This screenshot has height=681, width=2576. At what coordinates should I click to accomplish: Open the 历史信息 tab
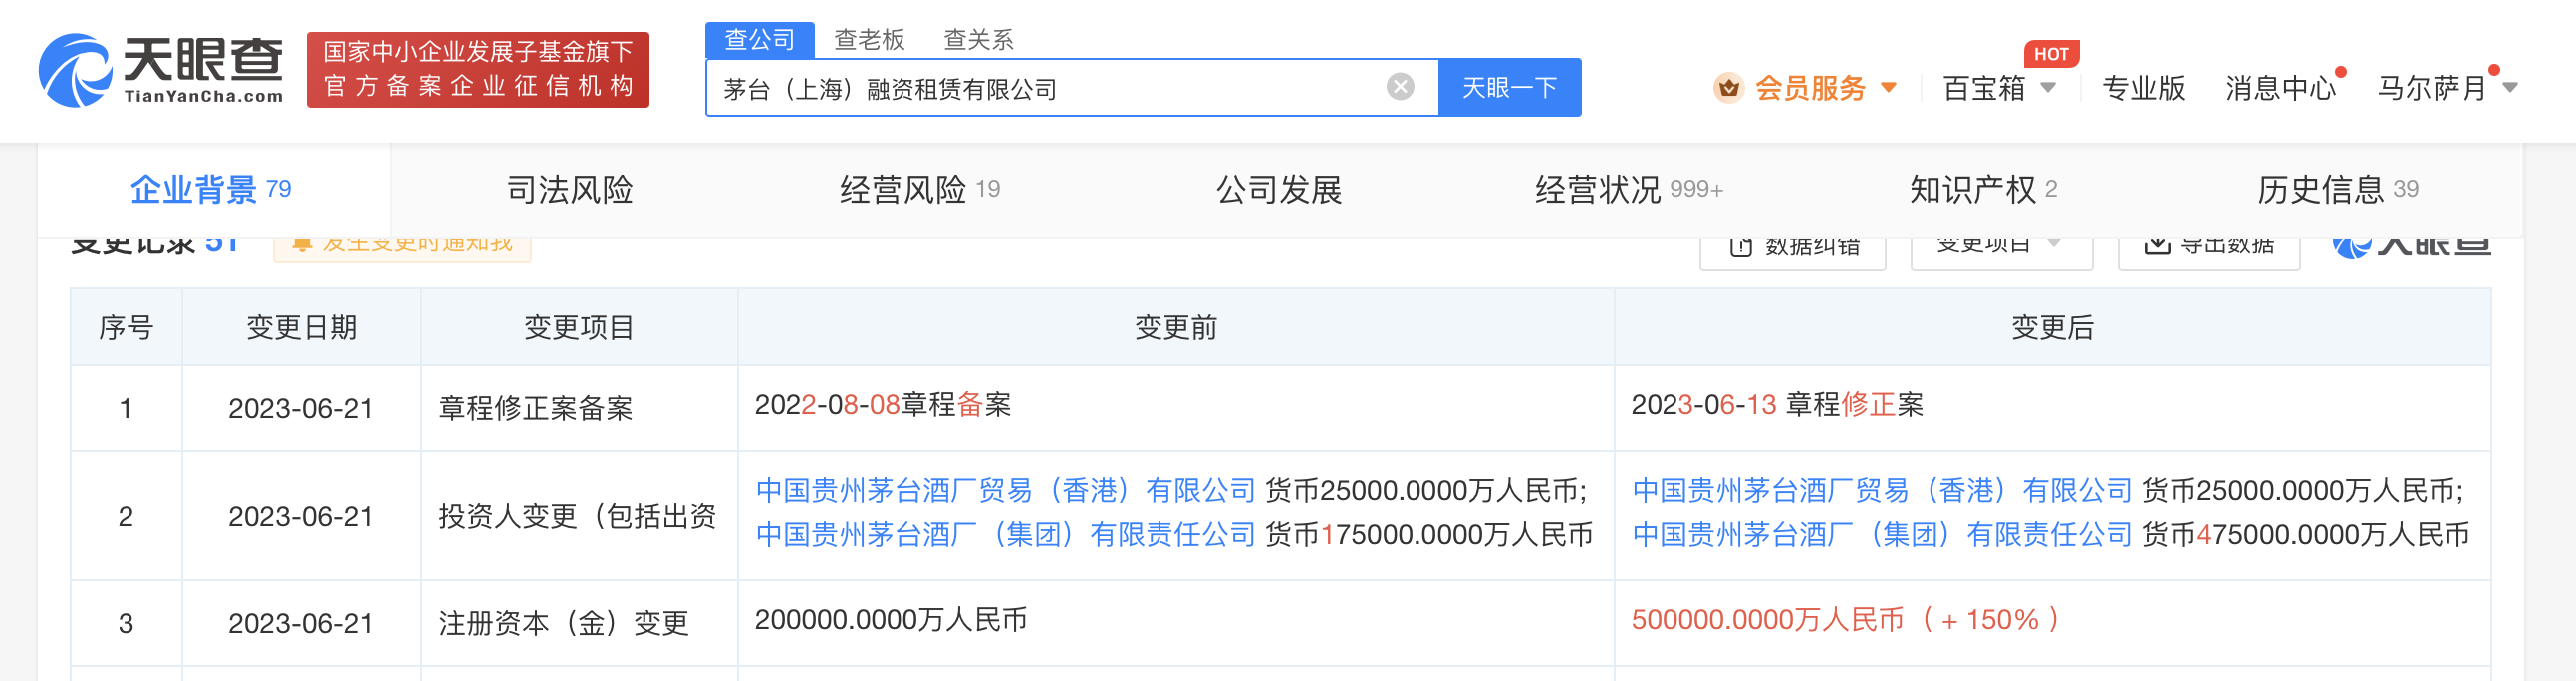pos(2337,190)
